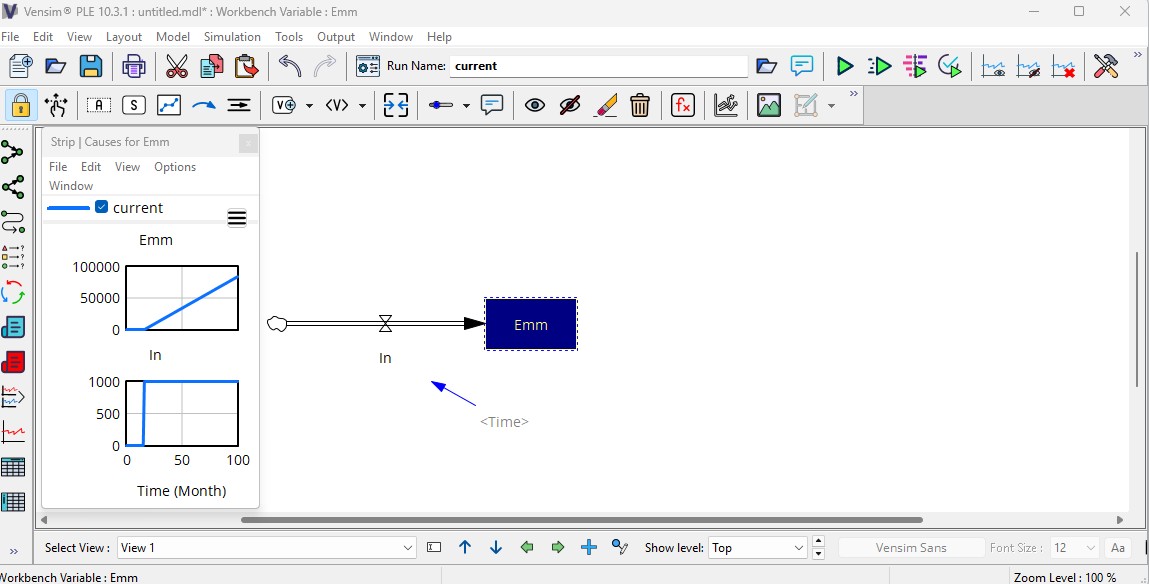1149x584 pixels.
Task: Expand the left sidebar overflow chevron
Action: tap(13, 551)
